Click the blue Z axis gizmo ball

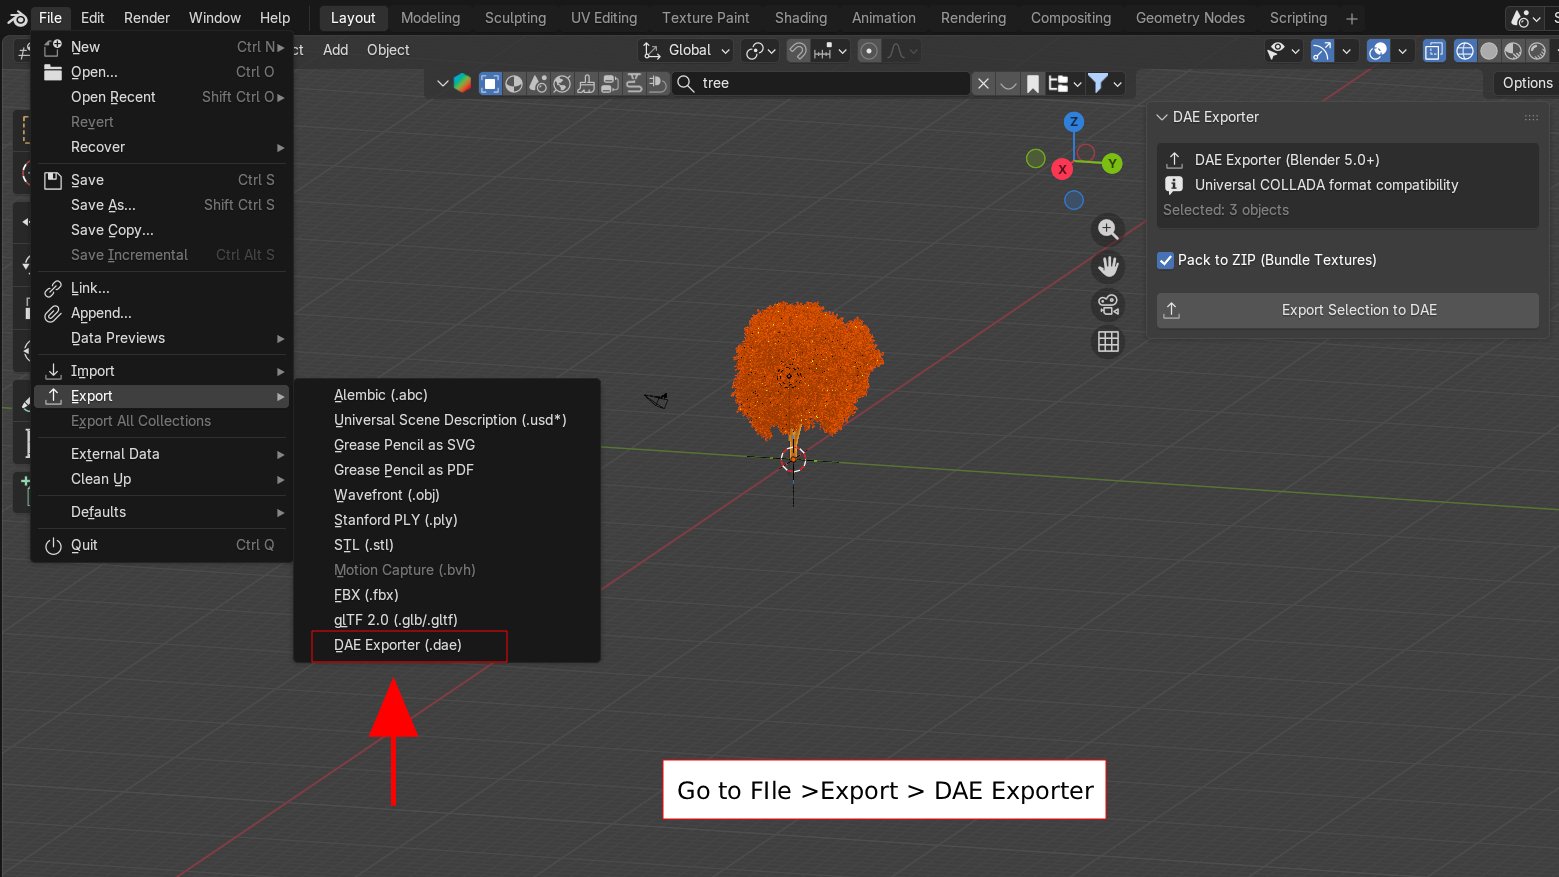1074,122
